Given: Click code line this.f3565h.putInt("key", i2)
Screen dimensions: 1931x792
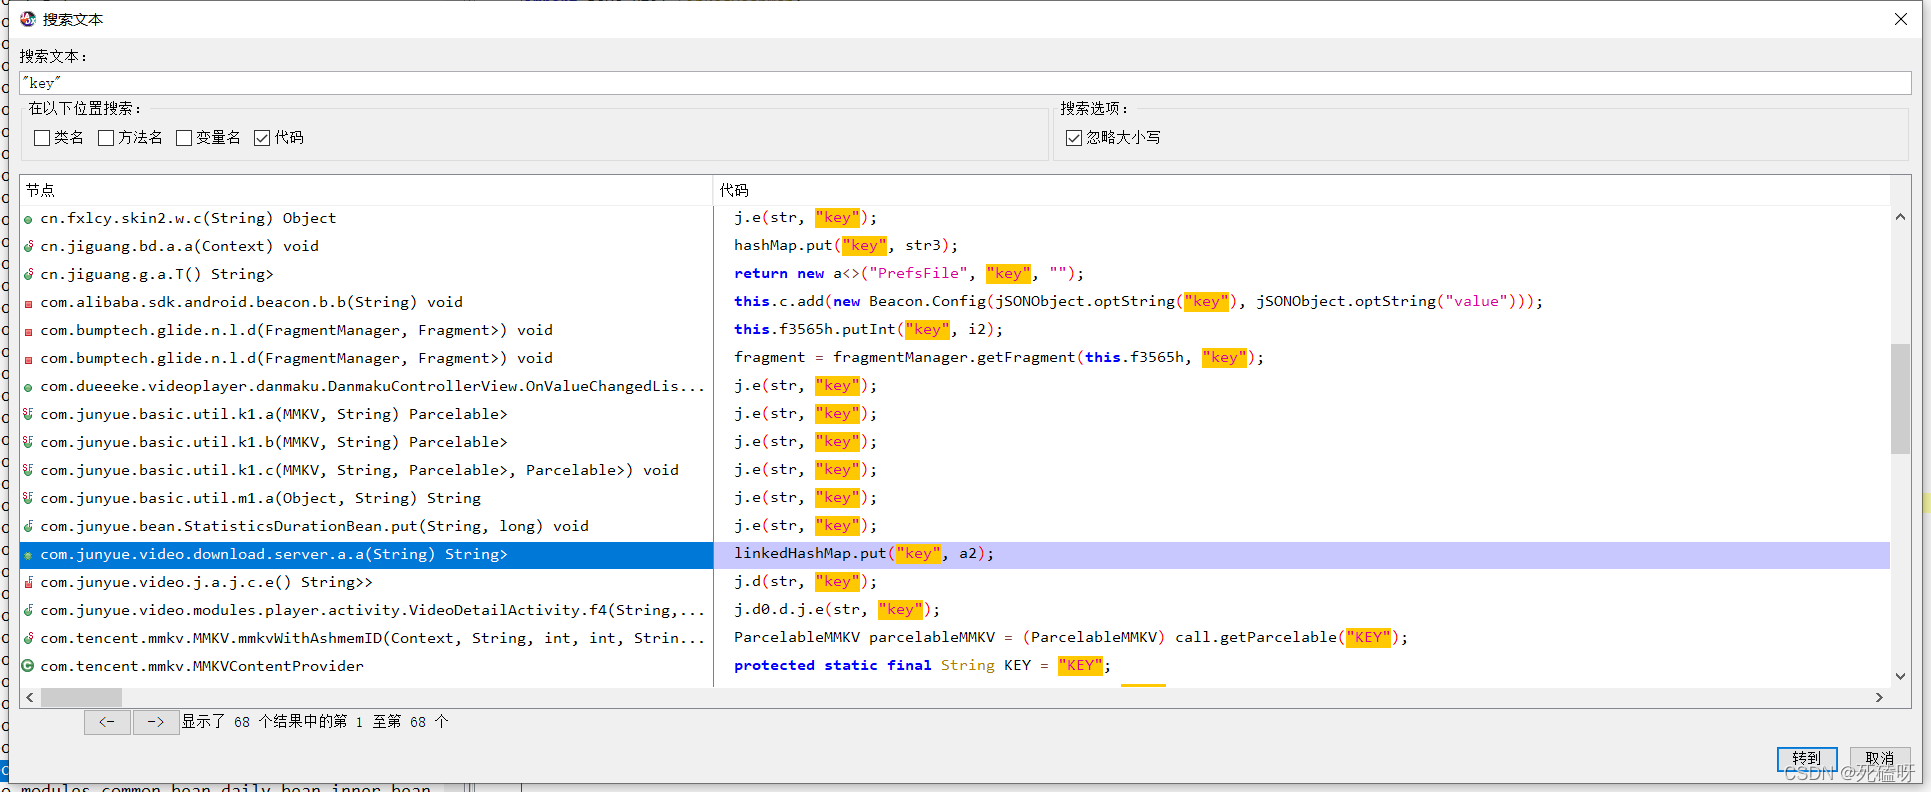Looking at the screenshot, I should click(868, 330).
